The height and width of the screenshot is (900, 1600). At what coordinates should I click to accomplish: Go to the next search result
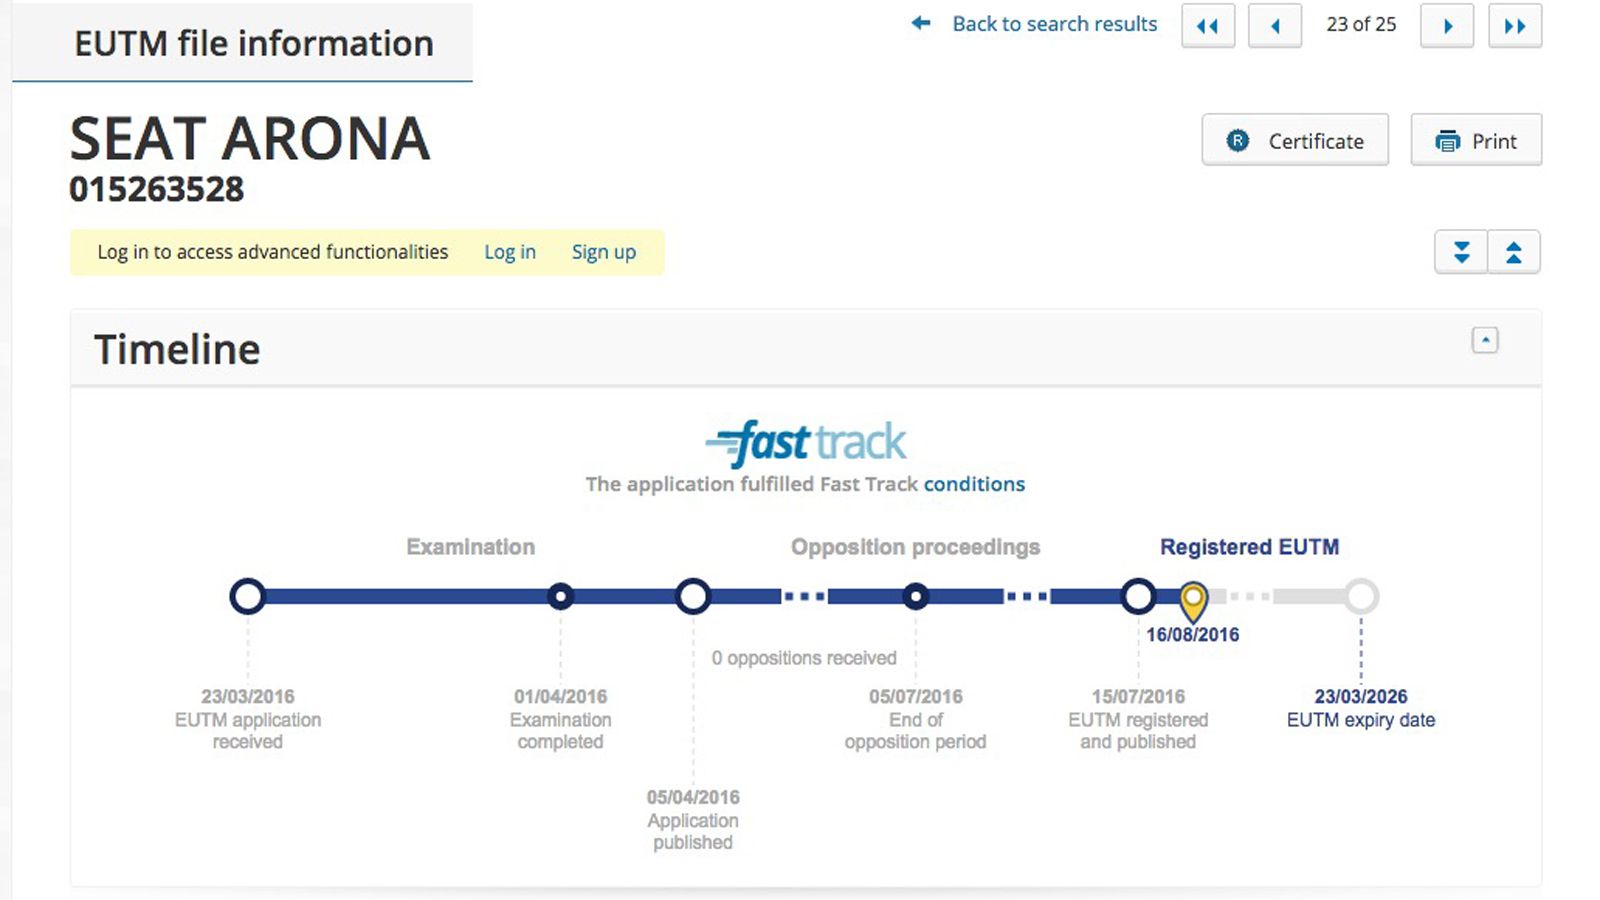point(1447,26)
